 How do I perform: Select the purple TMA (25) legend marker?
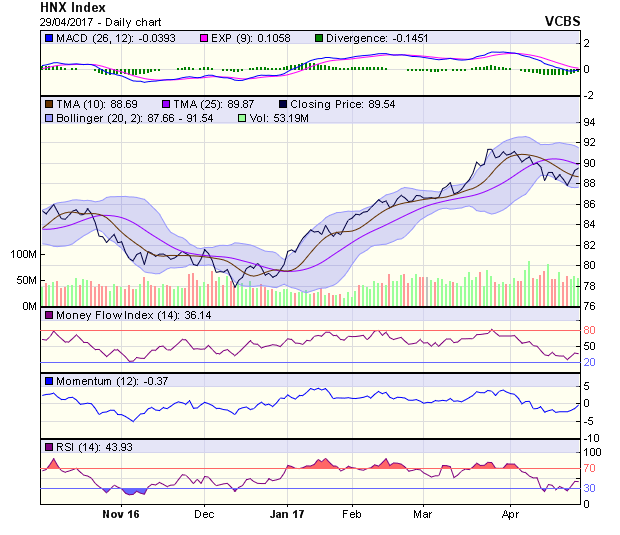(x=167, y=103)
